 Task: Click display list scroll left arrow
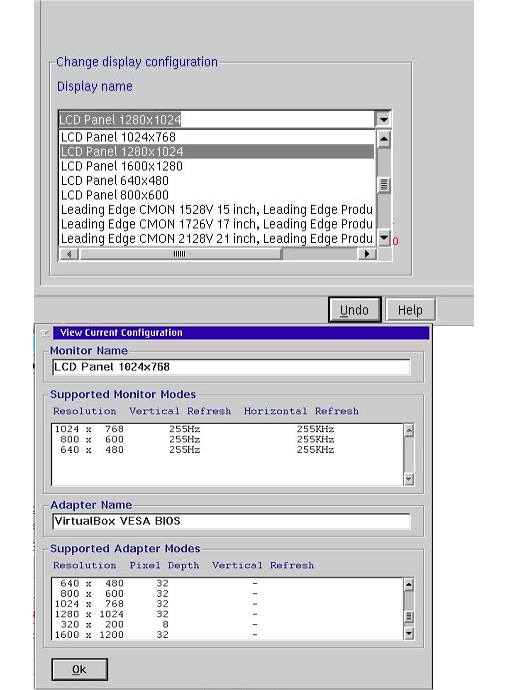click(69, 254)
